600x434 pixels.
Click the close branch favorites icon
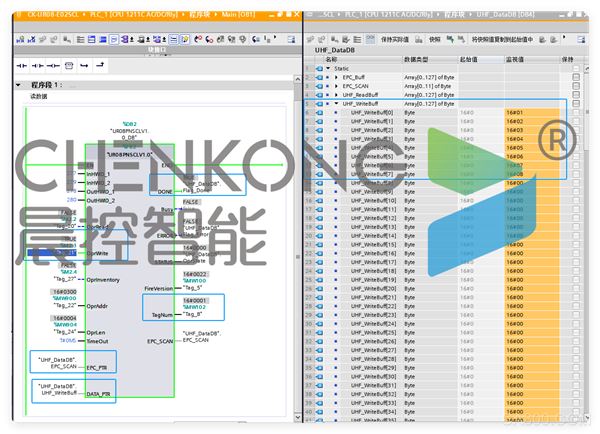(x=100, y=65)
